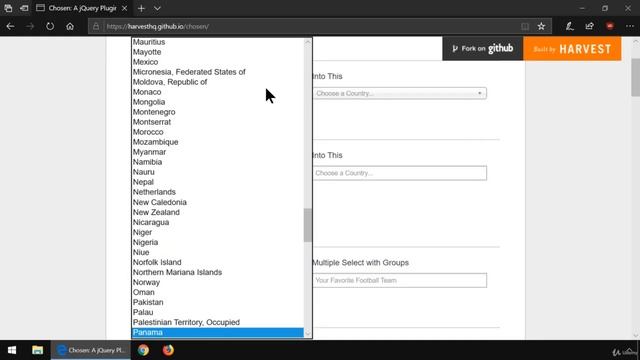Select Nigeria option

pyautogui.click(x=218, y=242)
